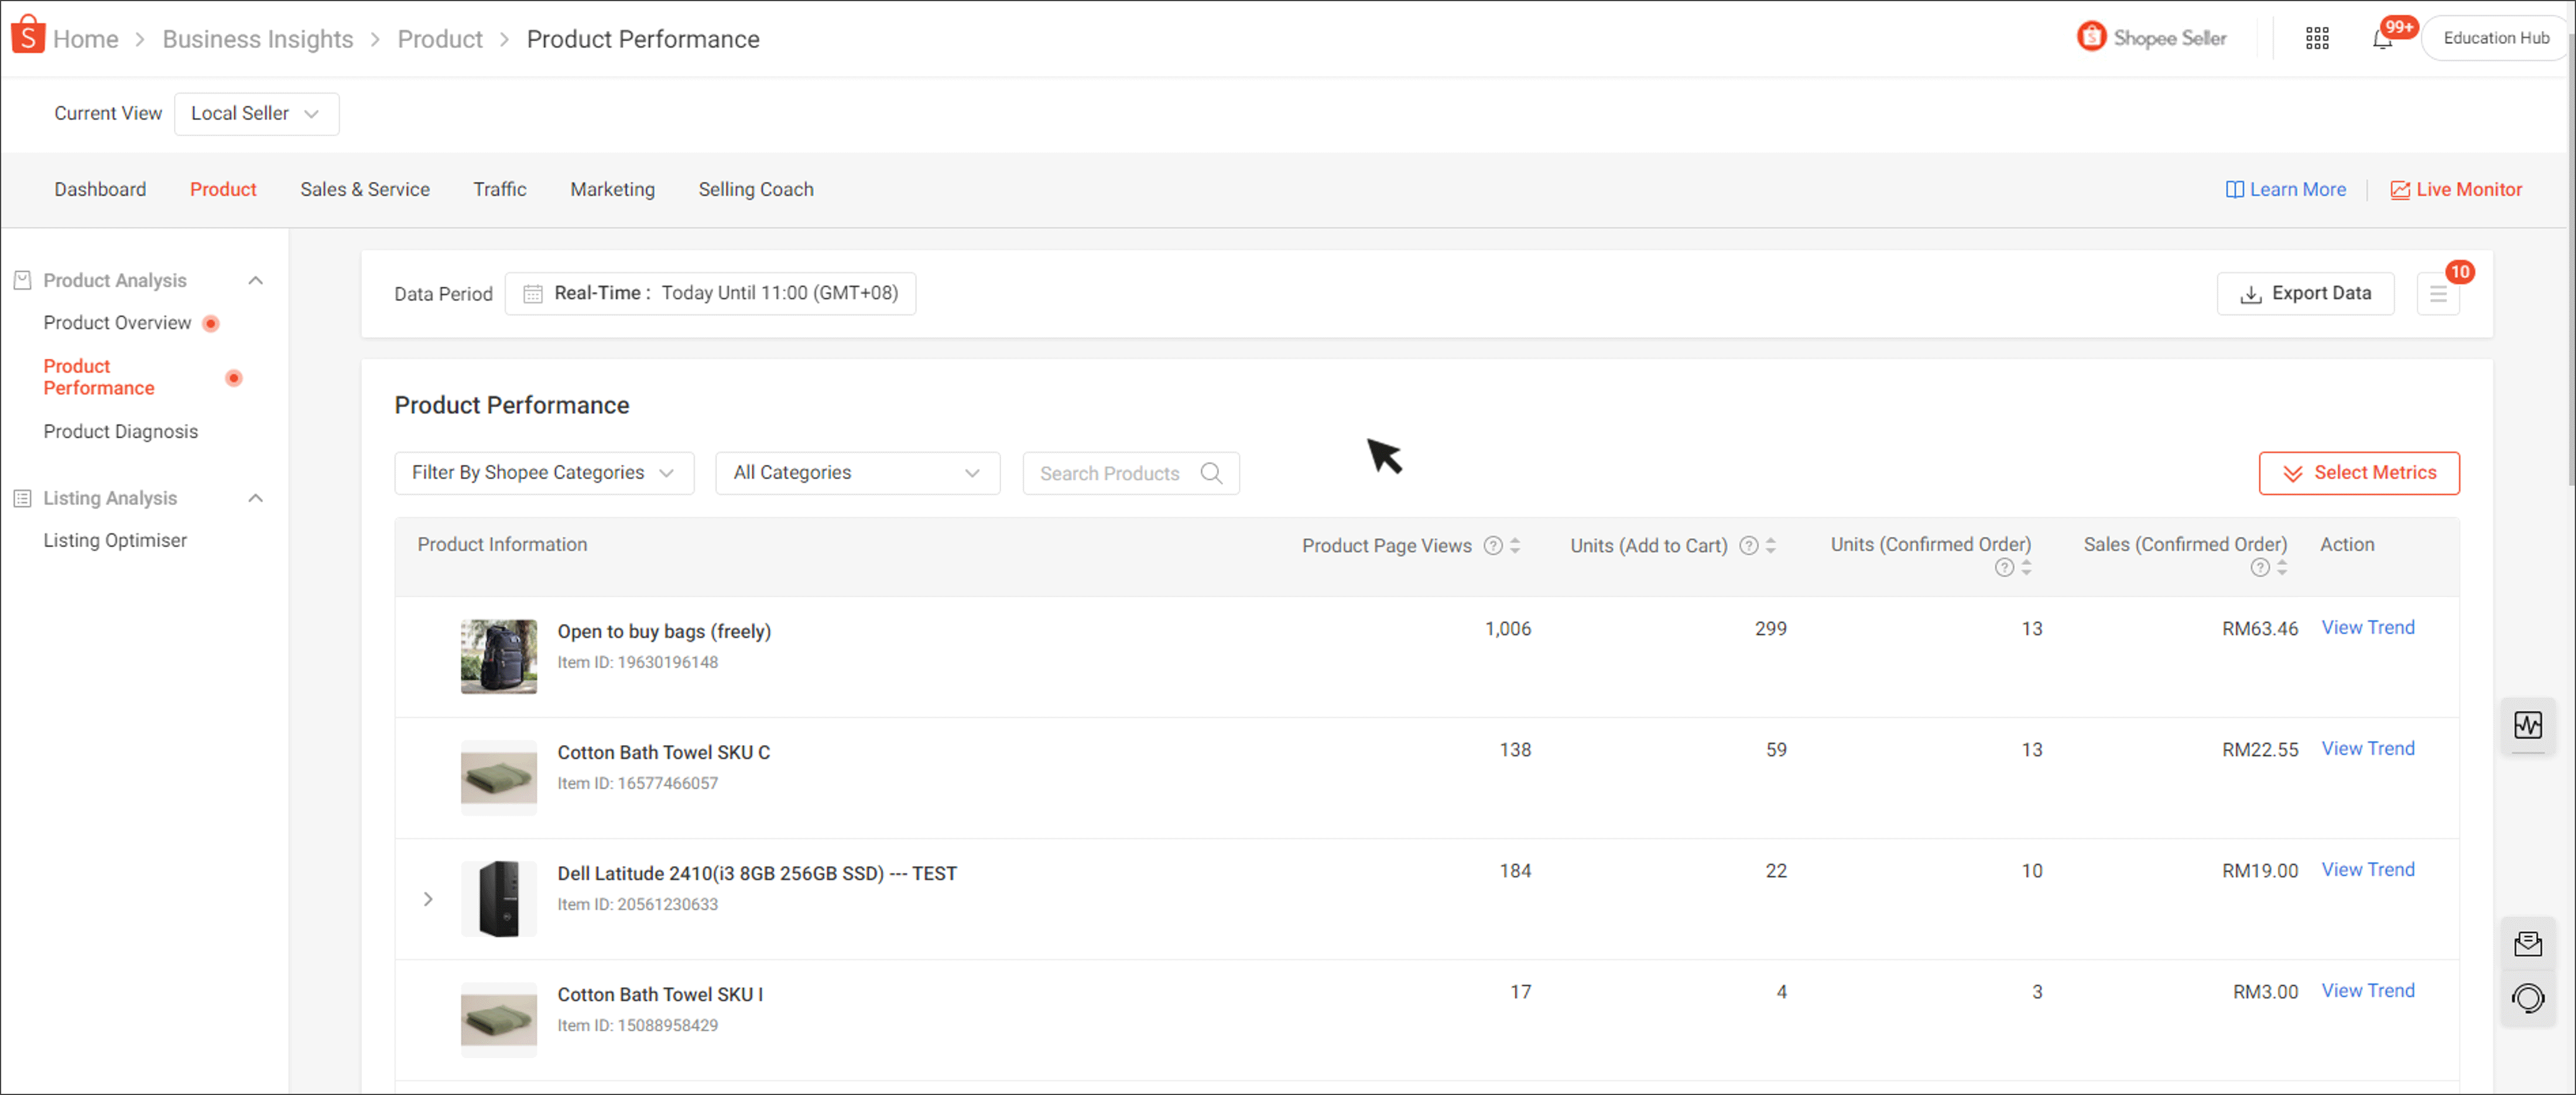Open the live monitor chart icon on right edge

pyautogui.click(x=2529, y=726)
